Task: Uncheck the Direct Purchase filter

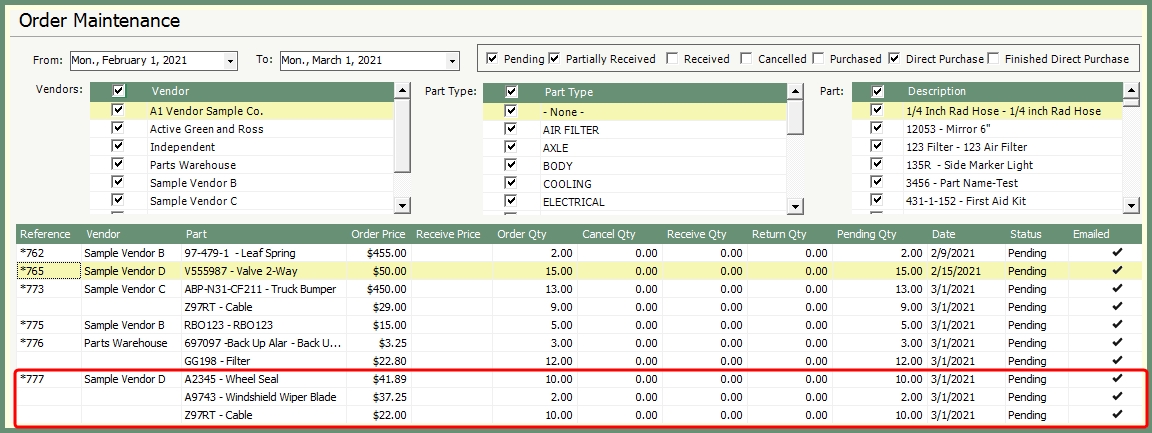Action: (895, 59)
